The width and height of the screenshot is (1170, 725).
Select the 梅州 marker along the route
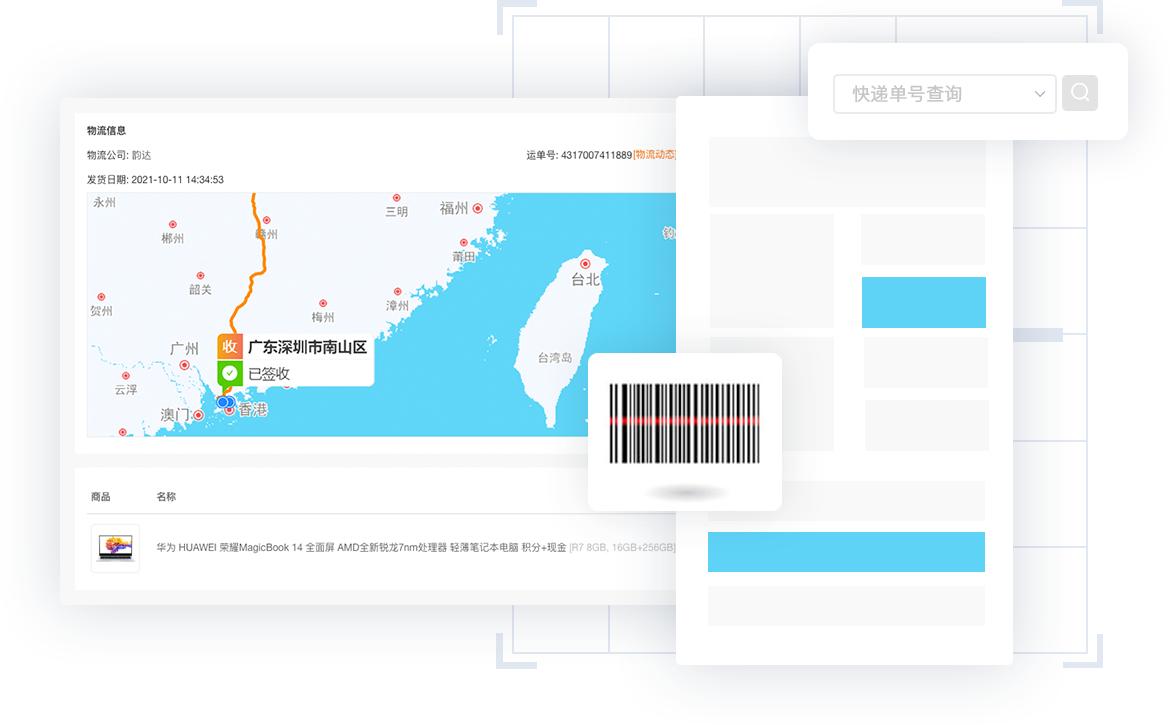coord(321,302)
